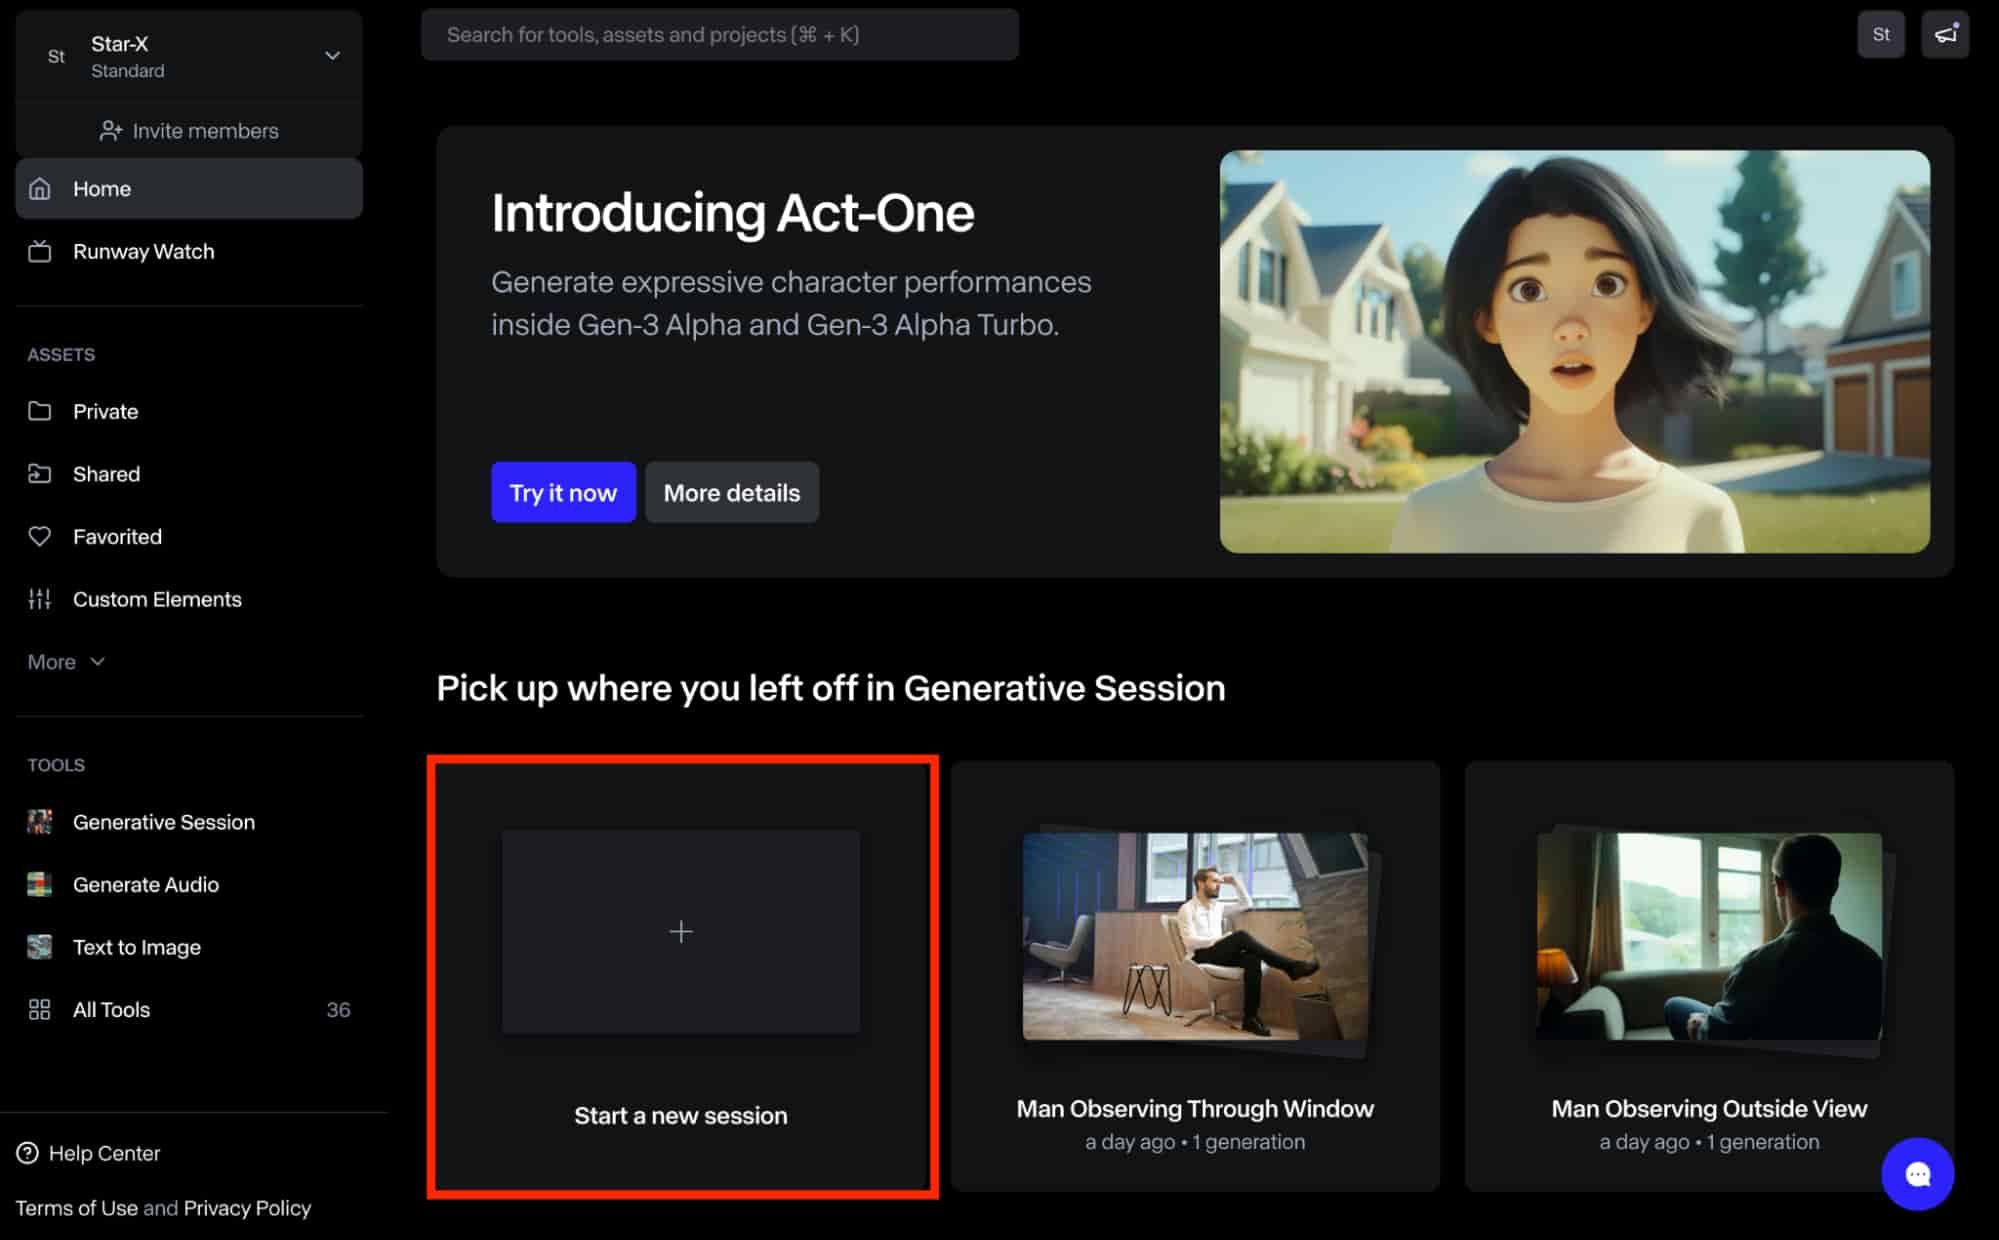Click the Generate Audio tool icon
1999x1240 pixels.
pyautogui.click(x=39, y=885)
